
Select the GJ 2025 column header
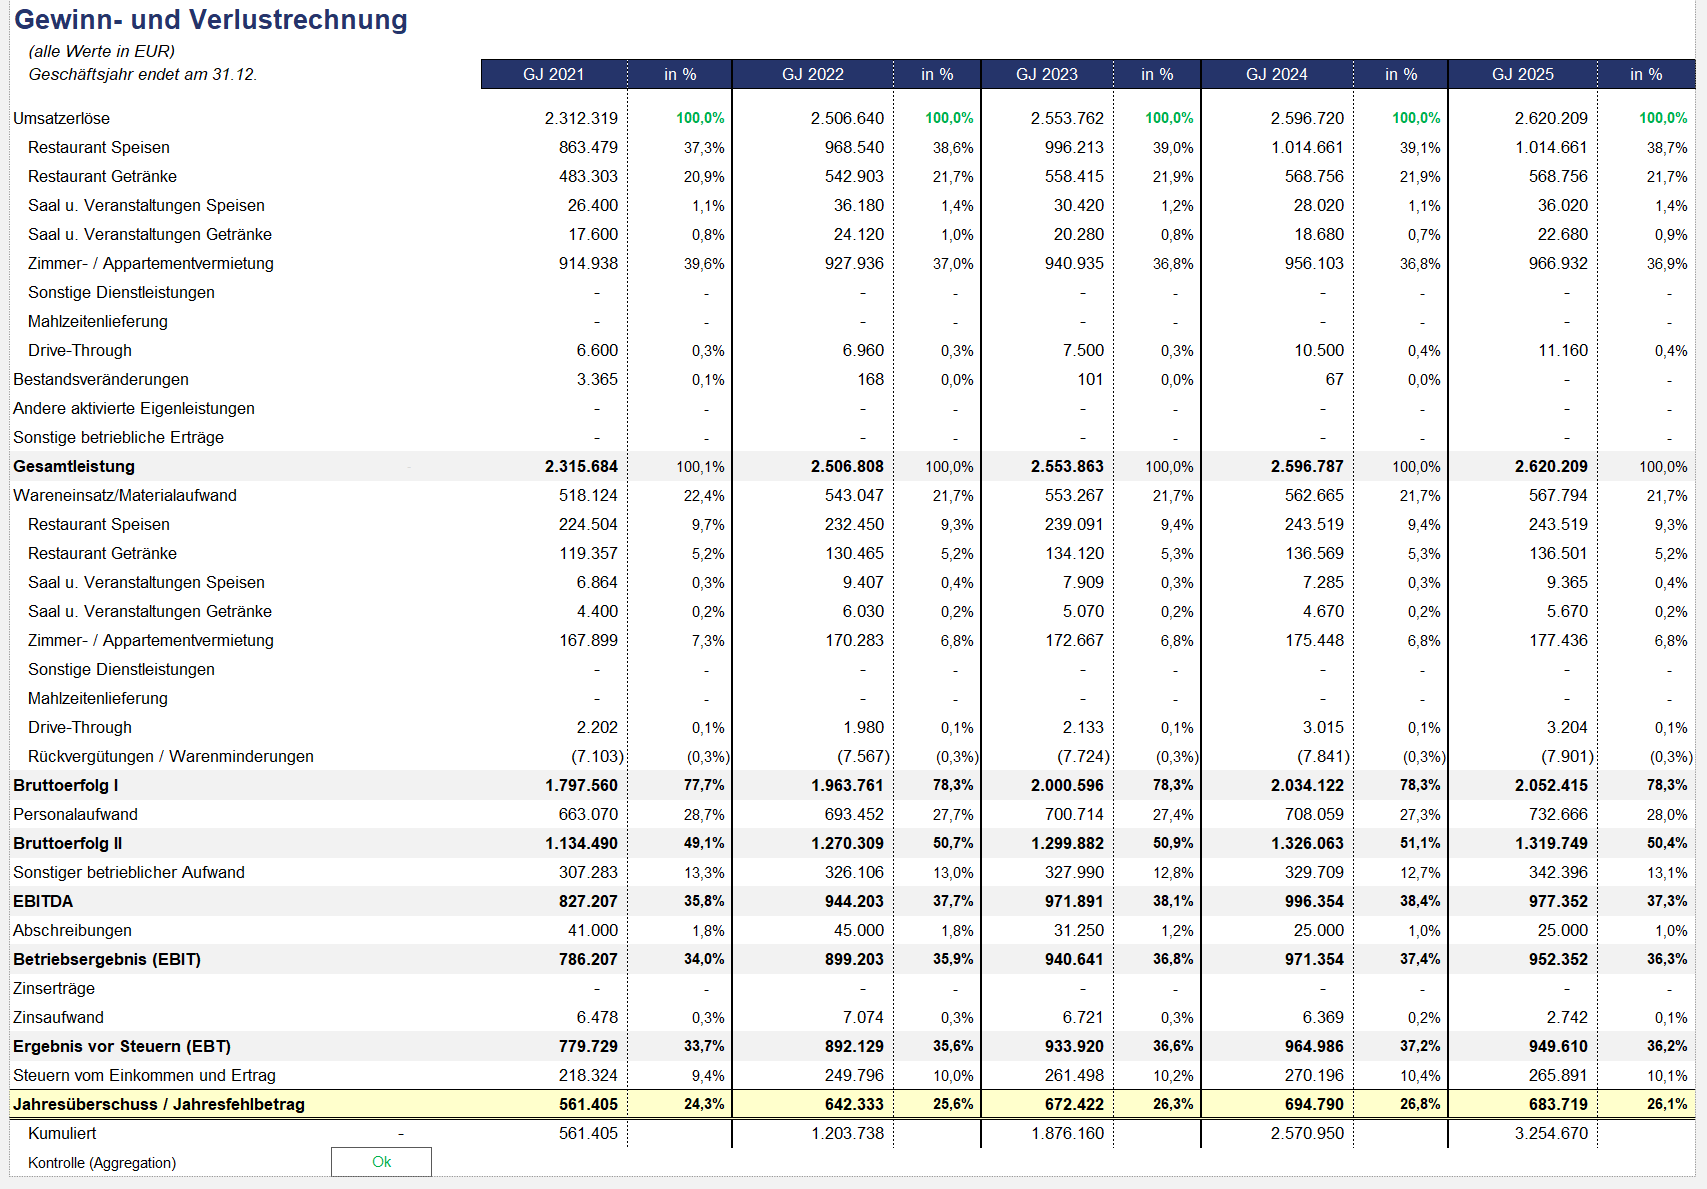pos(1522,74)
